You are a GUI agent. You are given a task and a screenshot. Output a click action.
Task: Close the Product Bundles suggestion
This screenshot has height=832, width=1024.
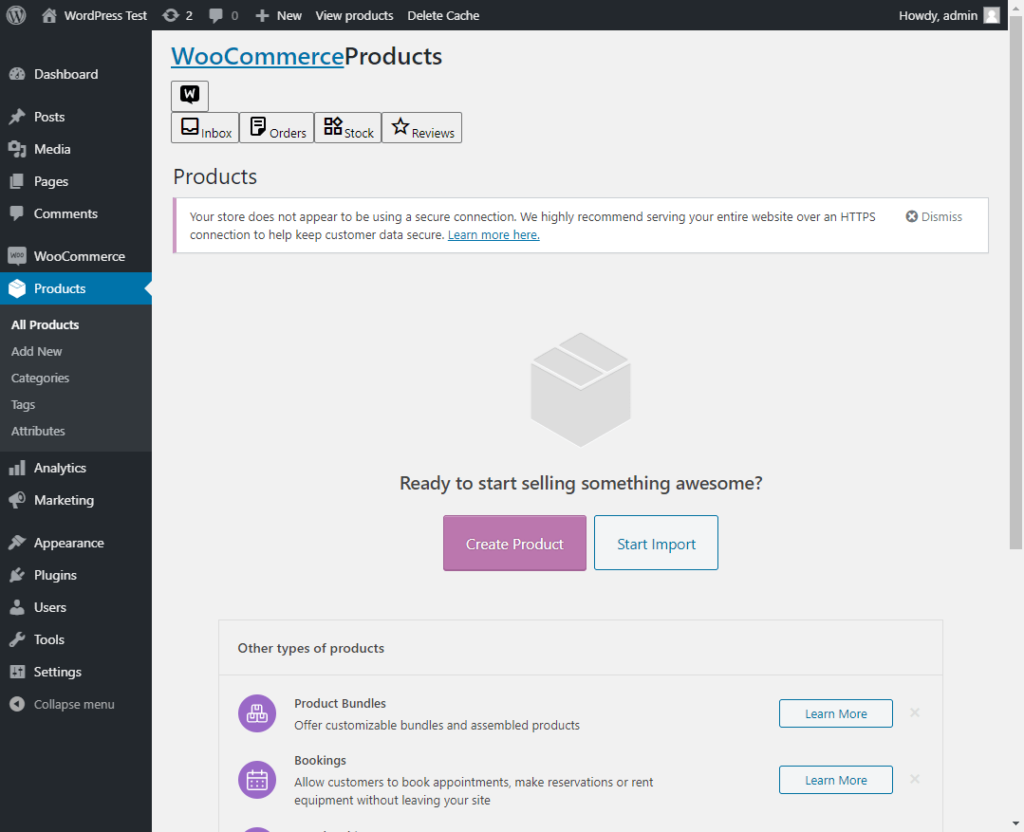pos(915,712)
